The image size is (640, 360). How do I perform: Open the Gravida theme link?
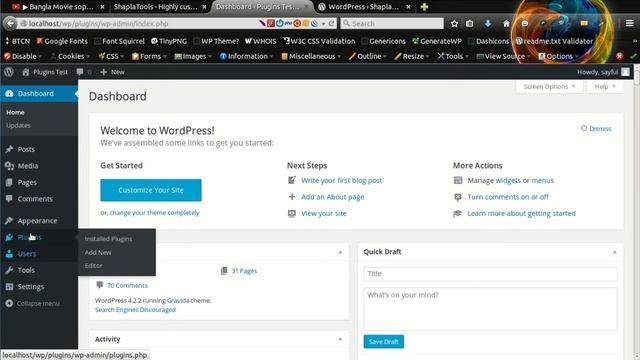[178, 300]
